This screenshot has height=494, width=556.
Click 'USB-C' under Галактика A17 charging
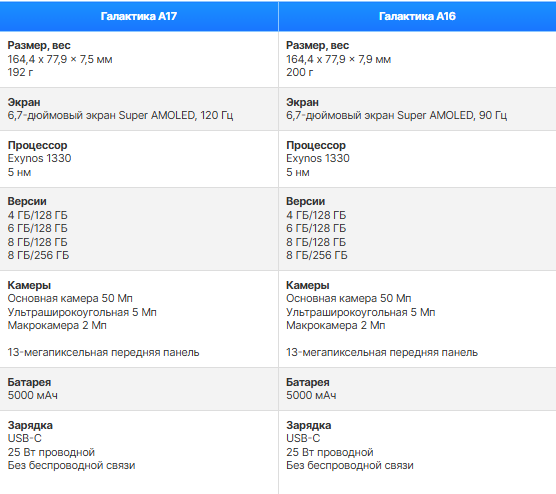[24, 438]
